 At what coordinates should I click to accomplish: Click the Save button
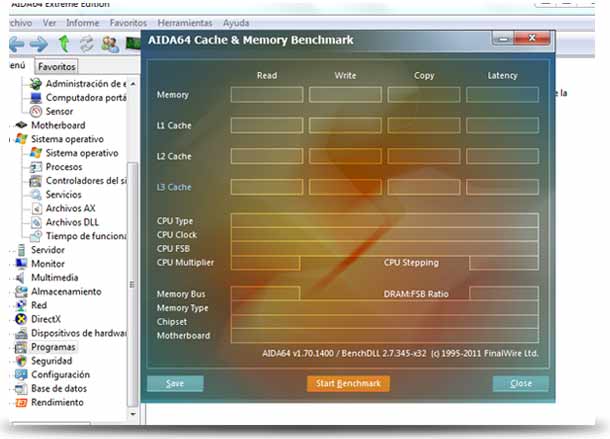[175, 384]
